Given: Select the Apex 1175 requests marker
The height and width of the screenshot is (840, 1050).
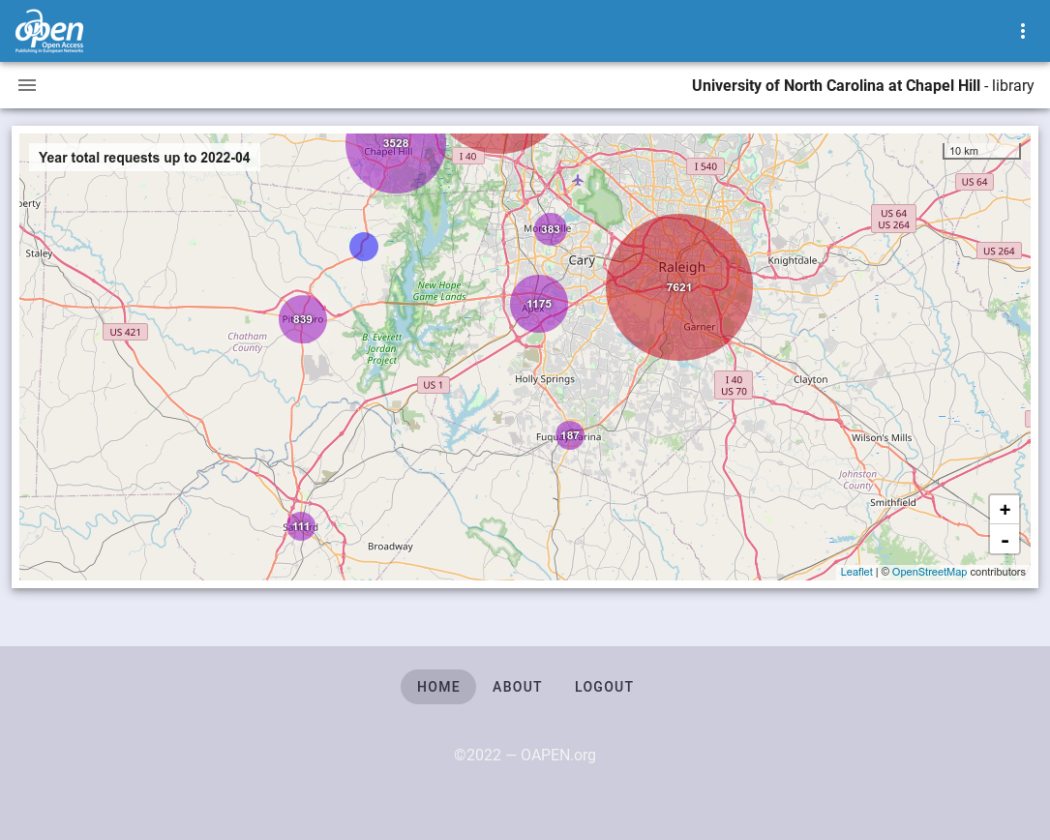Looking at the screenshot, I should 539,304.
